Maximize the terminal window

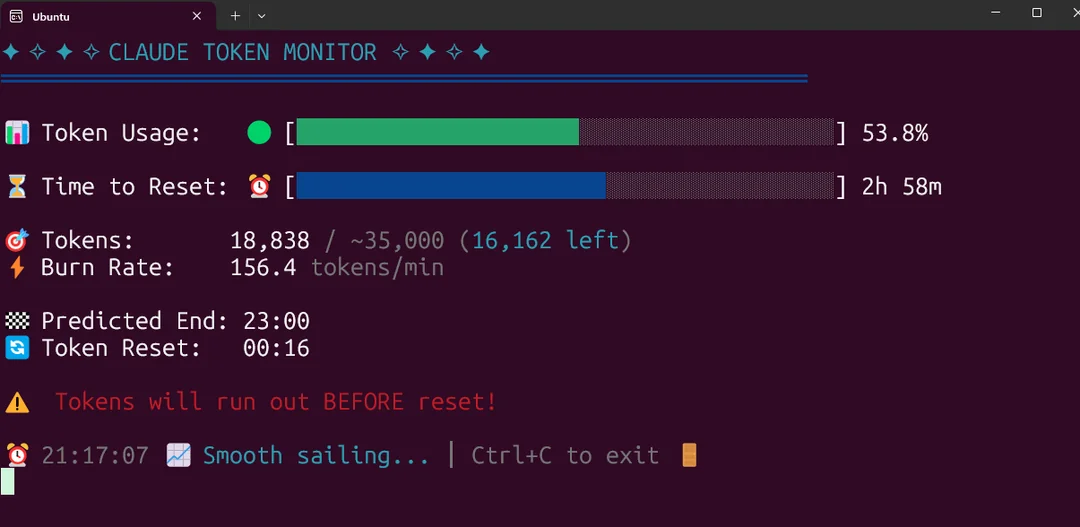[x=1037, y=13]
